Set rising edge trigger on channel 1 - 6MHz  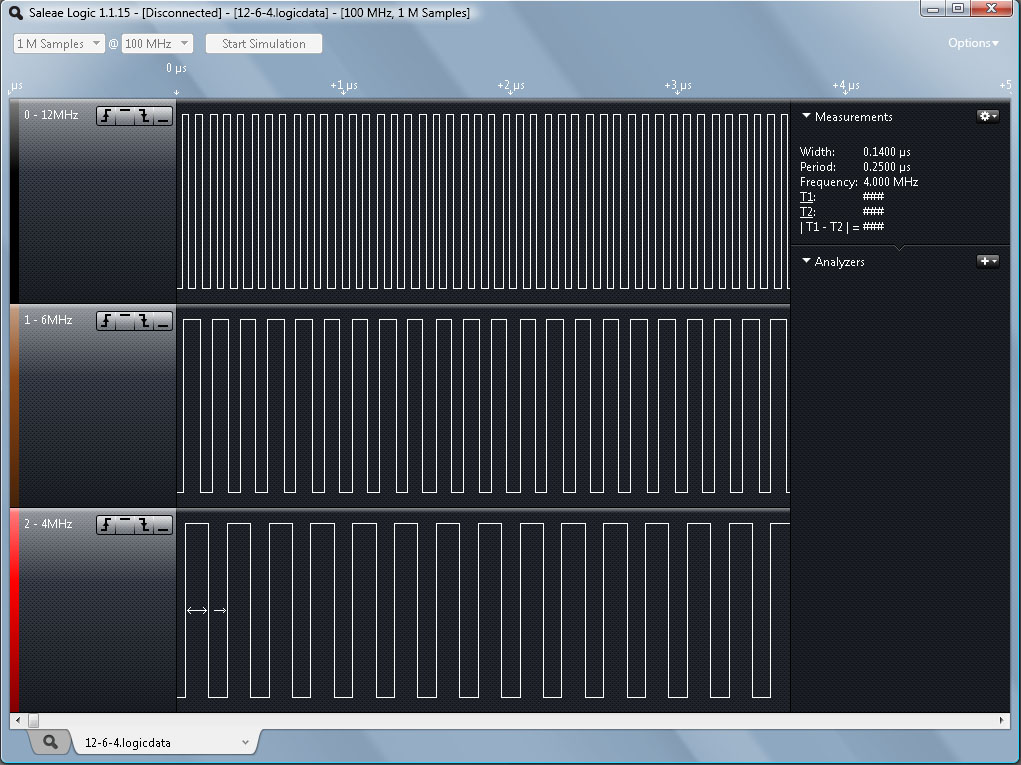click(106, 321)
